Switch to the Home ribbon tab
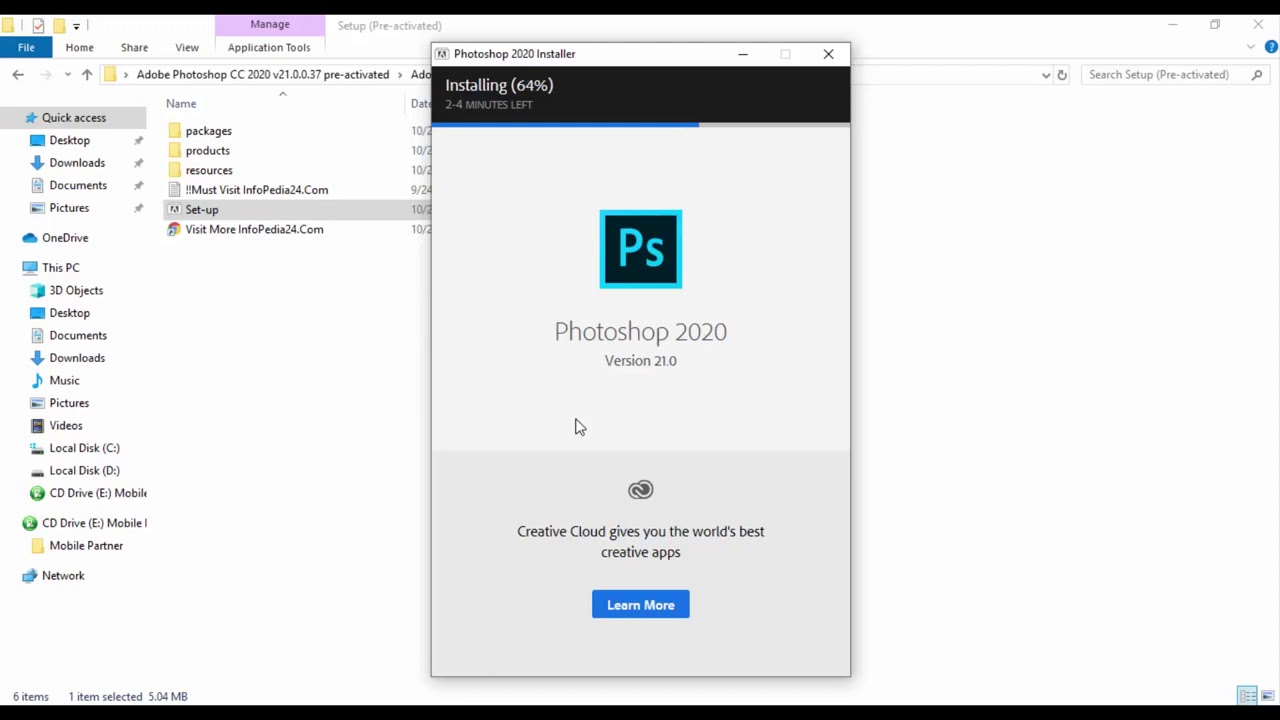The image size is (1280, 720). 79,47
